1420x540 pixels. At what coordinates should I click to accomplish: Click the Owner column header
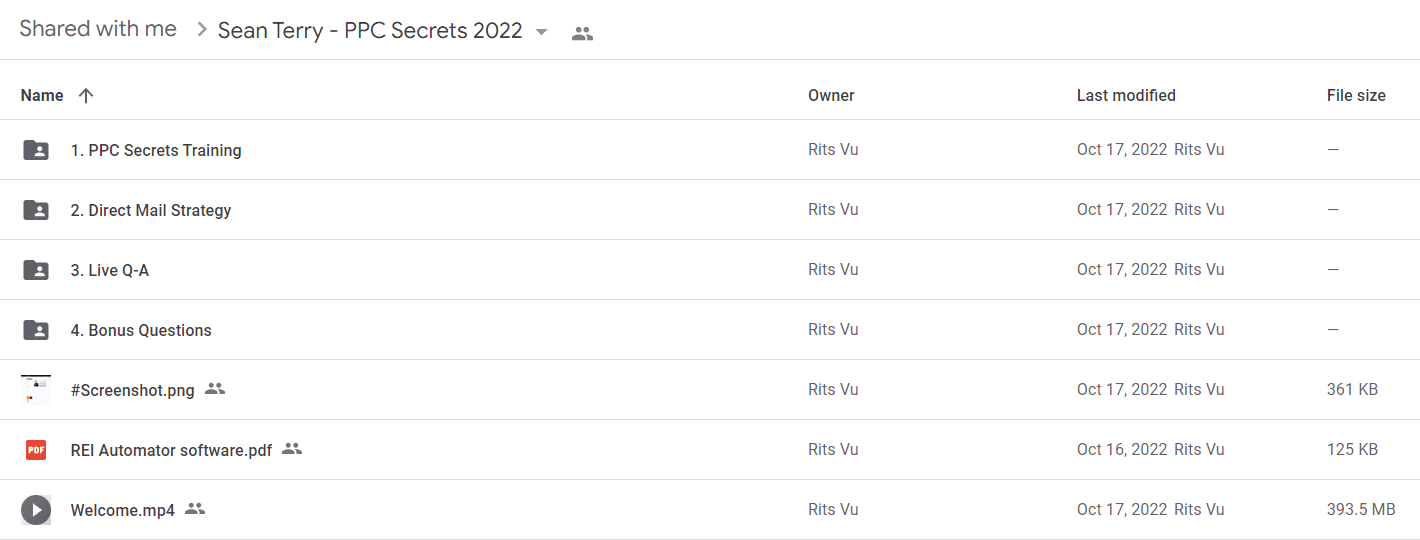pos(831,96)
